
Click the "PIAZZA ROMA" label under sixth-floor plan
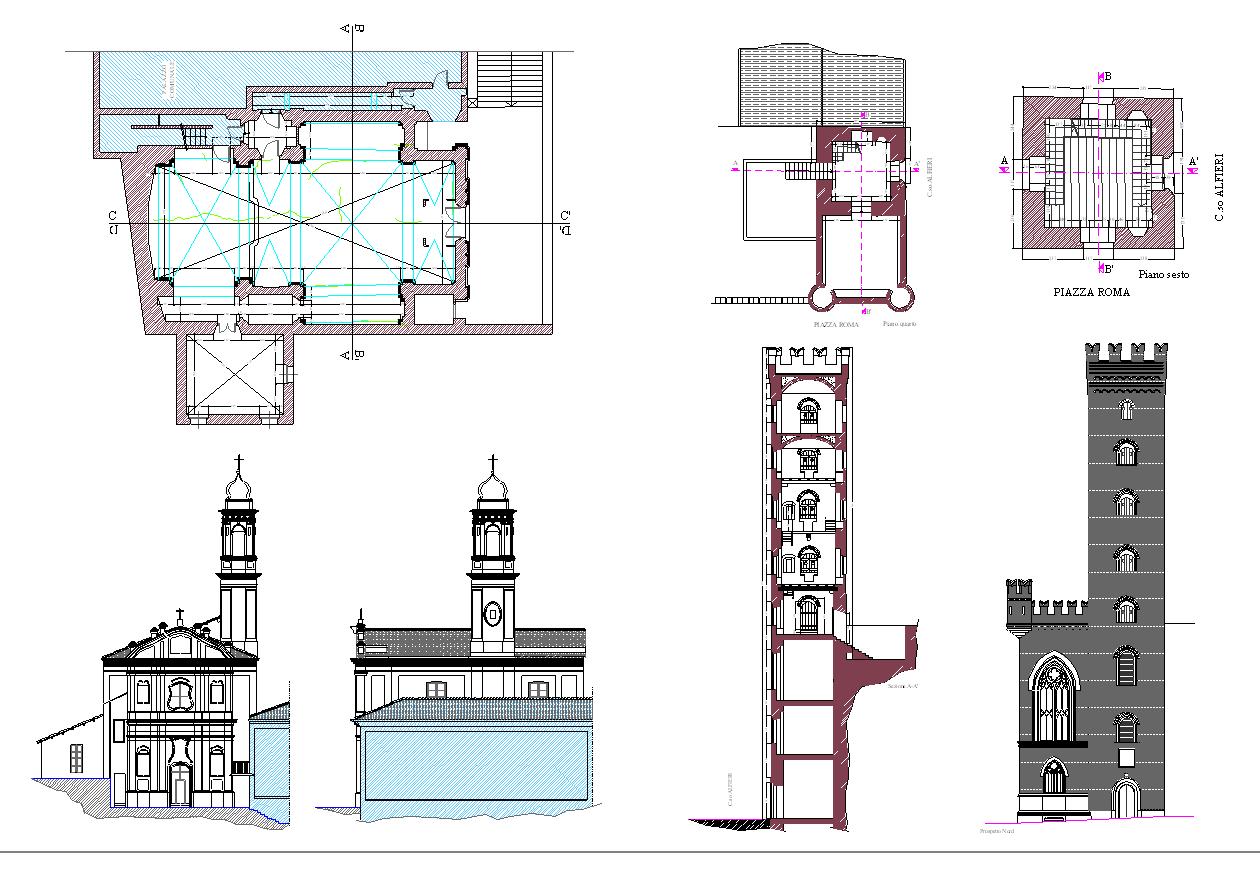pyautogui.click(x=1092, y=292)
